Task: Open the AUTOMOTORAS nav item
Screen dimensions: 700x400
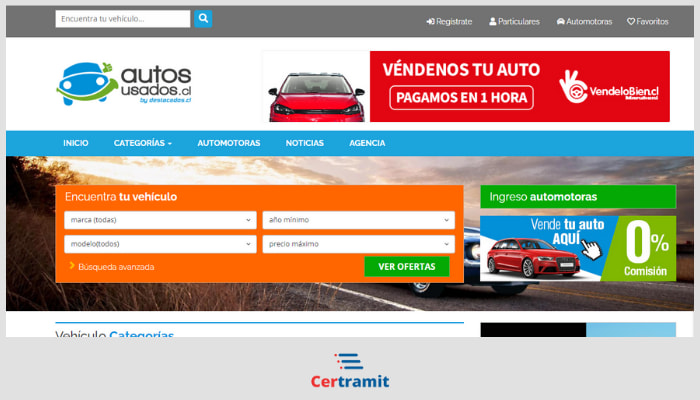Action: pos(229,143)
